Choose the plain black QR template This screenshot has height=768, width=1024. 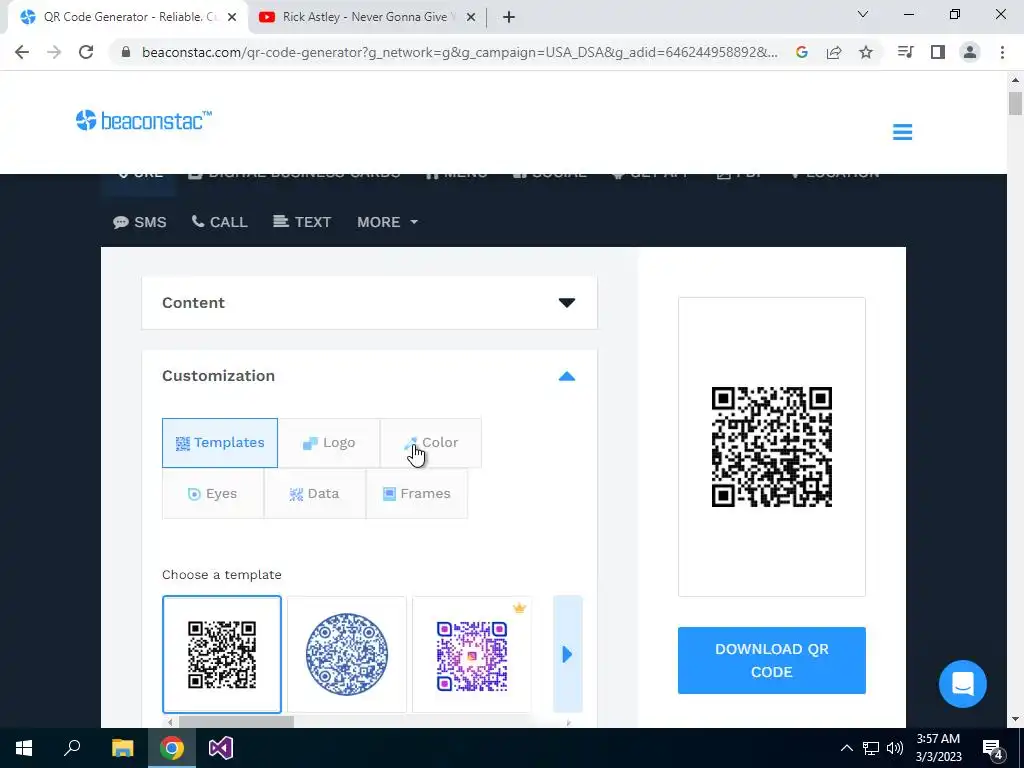click(x=222, y=654)
